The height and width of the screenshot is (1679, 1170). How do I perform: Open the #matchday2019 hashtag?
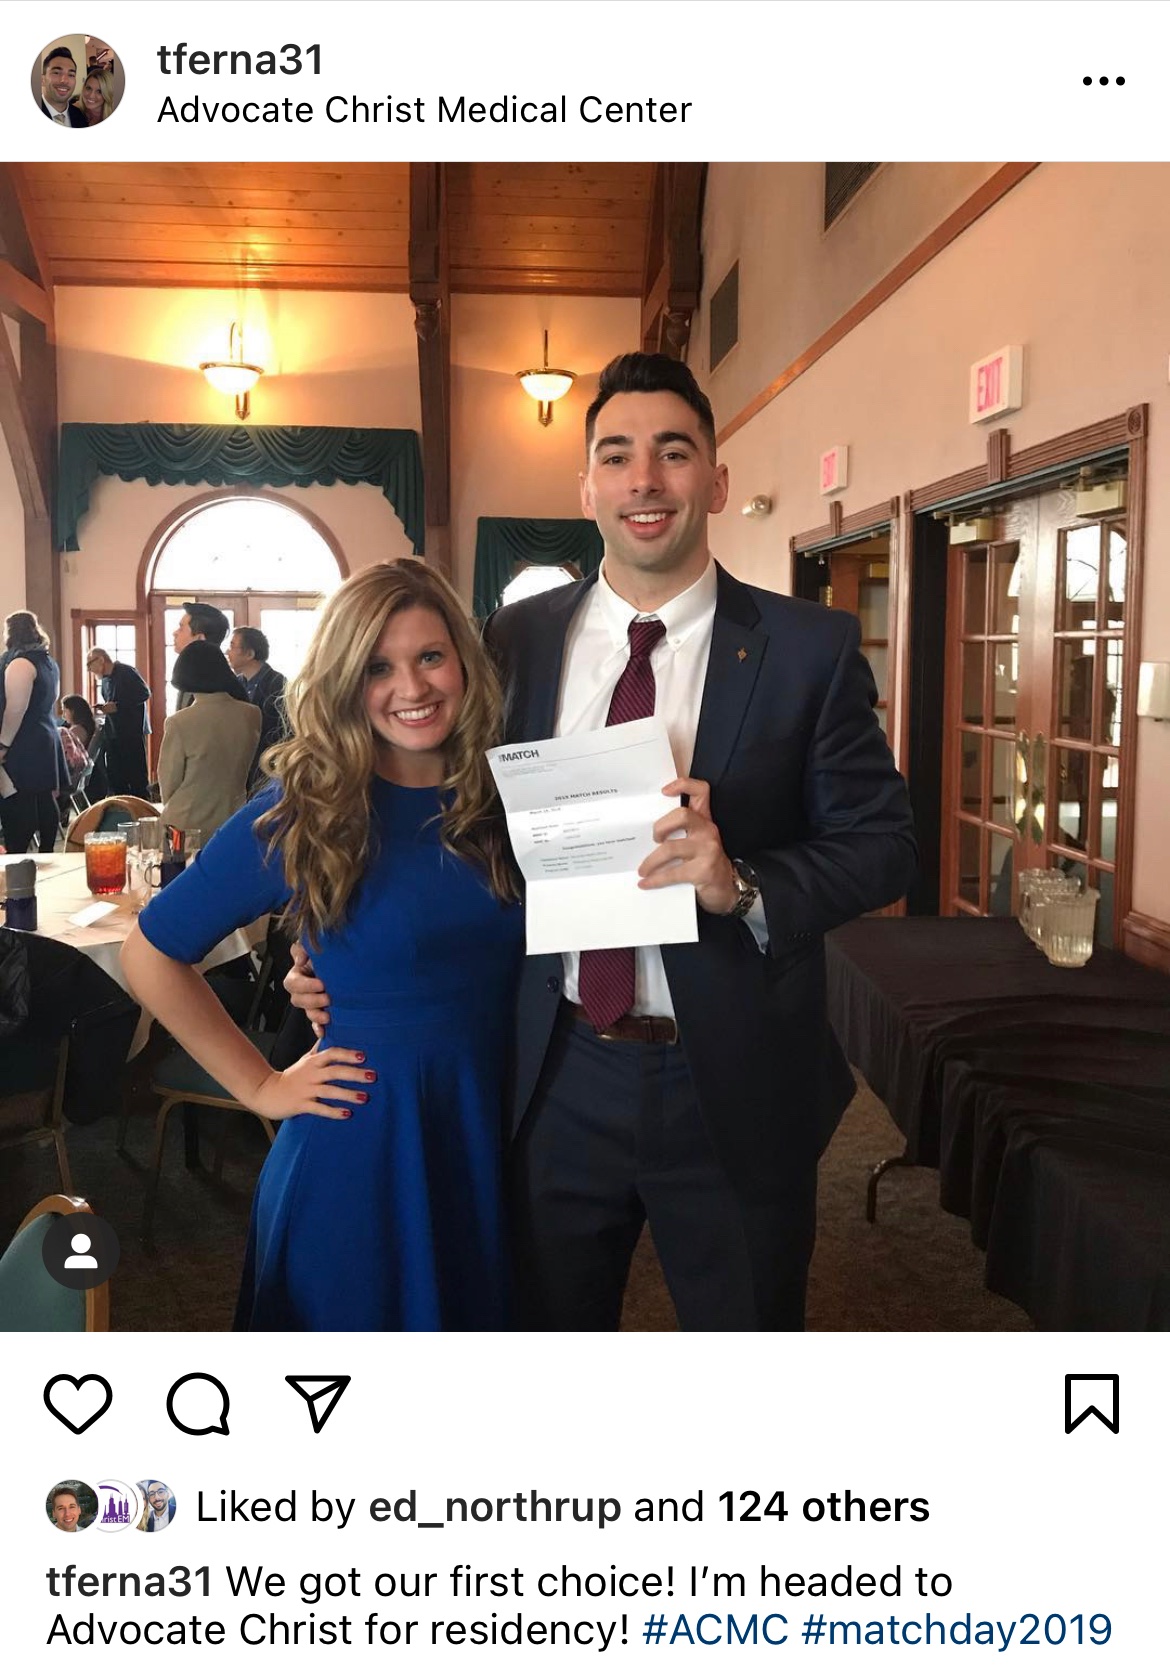(x=957, y=1630)
